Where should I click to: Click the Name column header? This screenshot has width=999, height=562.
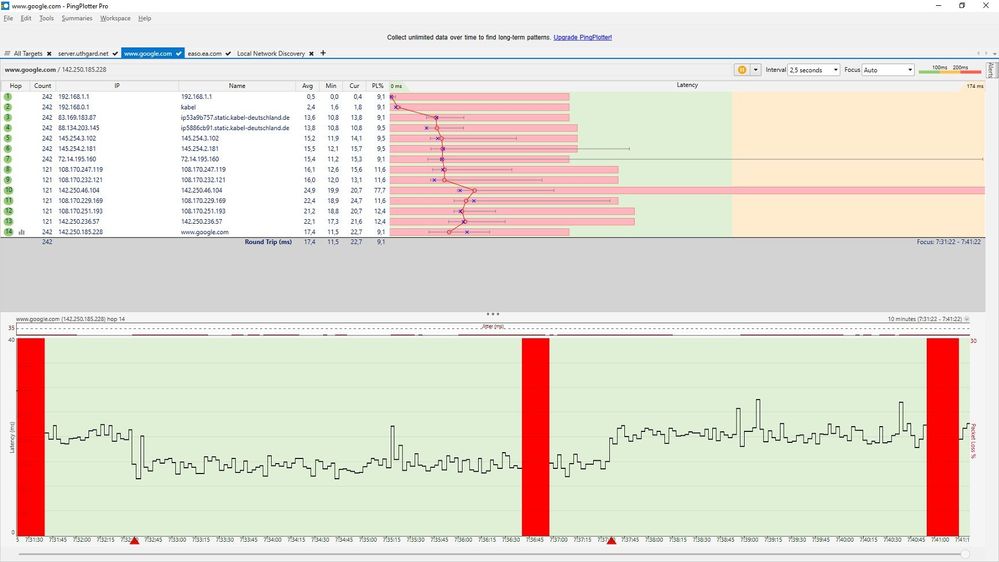click(x=237, y=86)
